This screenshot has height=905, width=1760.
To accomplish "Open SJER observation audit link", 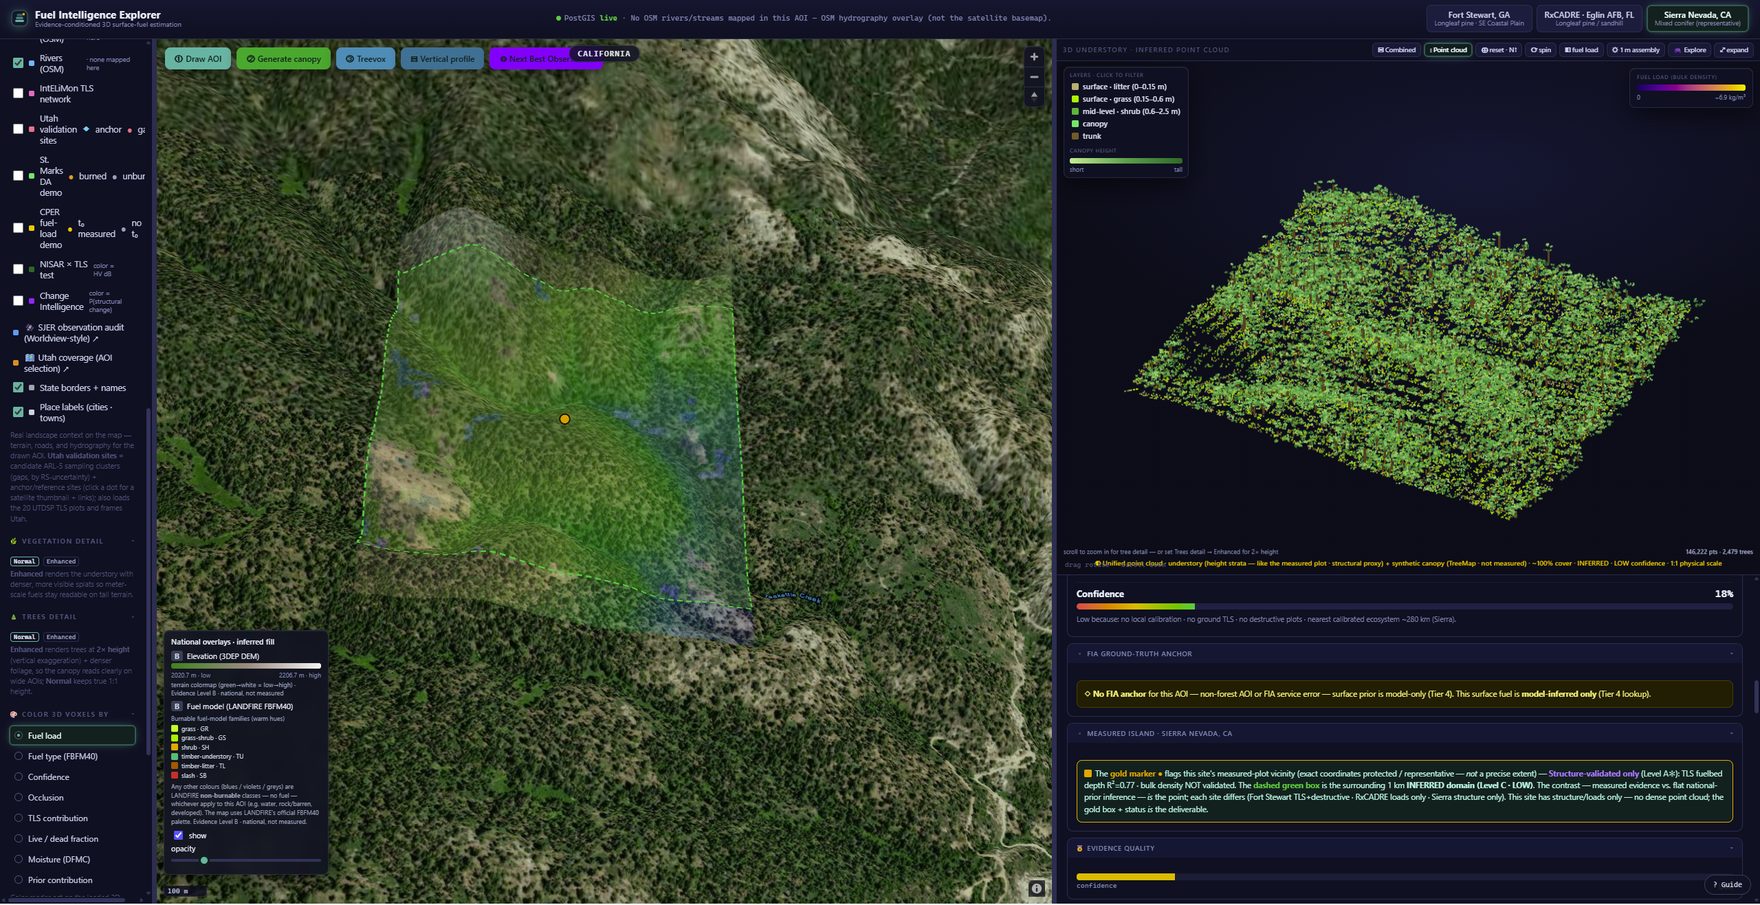I will [75, 333].
